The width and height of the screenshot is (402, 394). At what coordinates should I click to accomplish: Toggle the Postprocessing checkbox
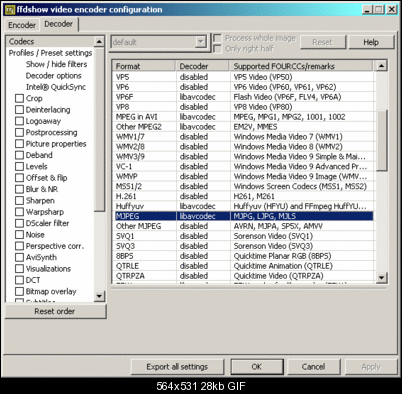(20, 132)
